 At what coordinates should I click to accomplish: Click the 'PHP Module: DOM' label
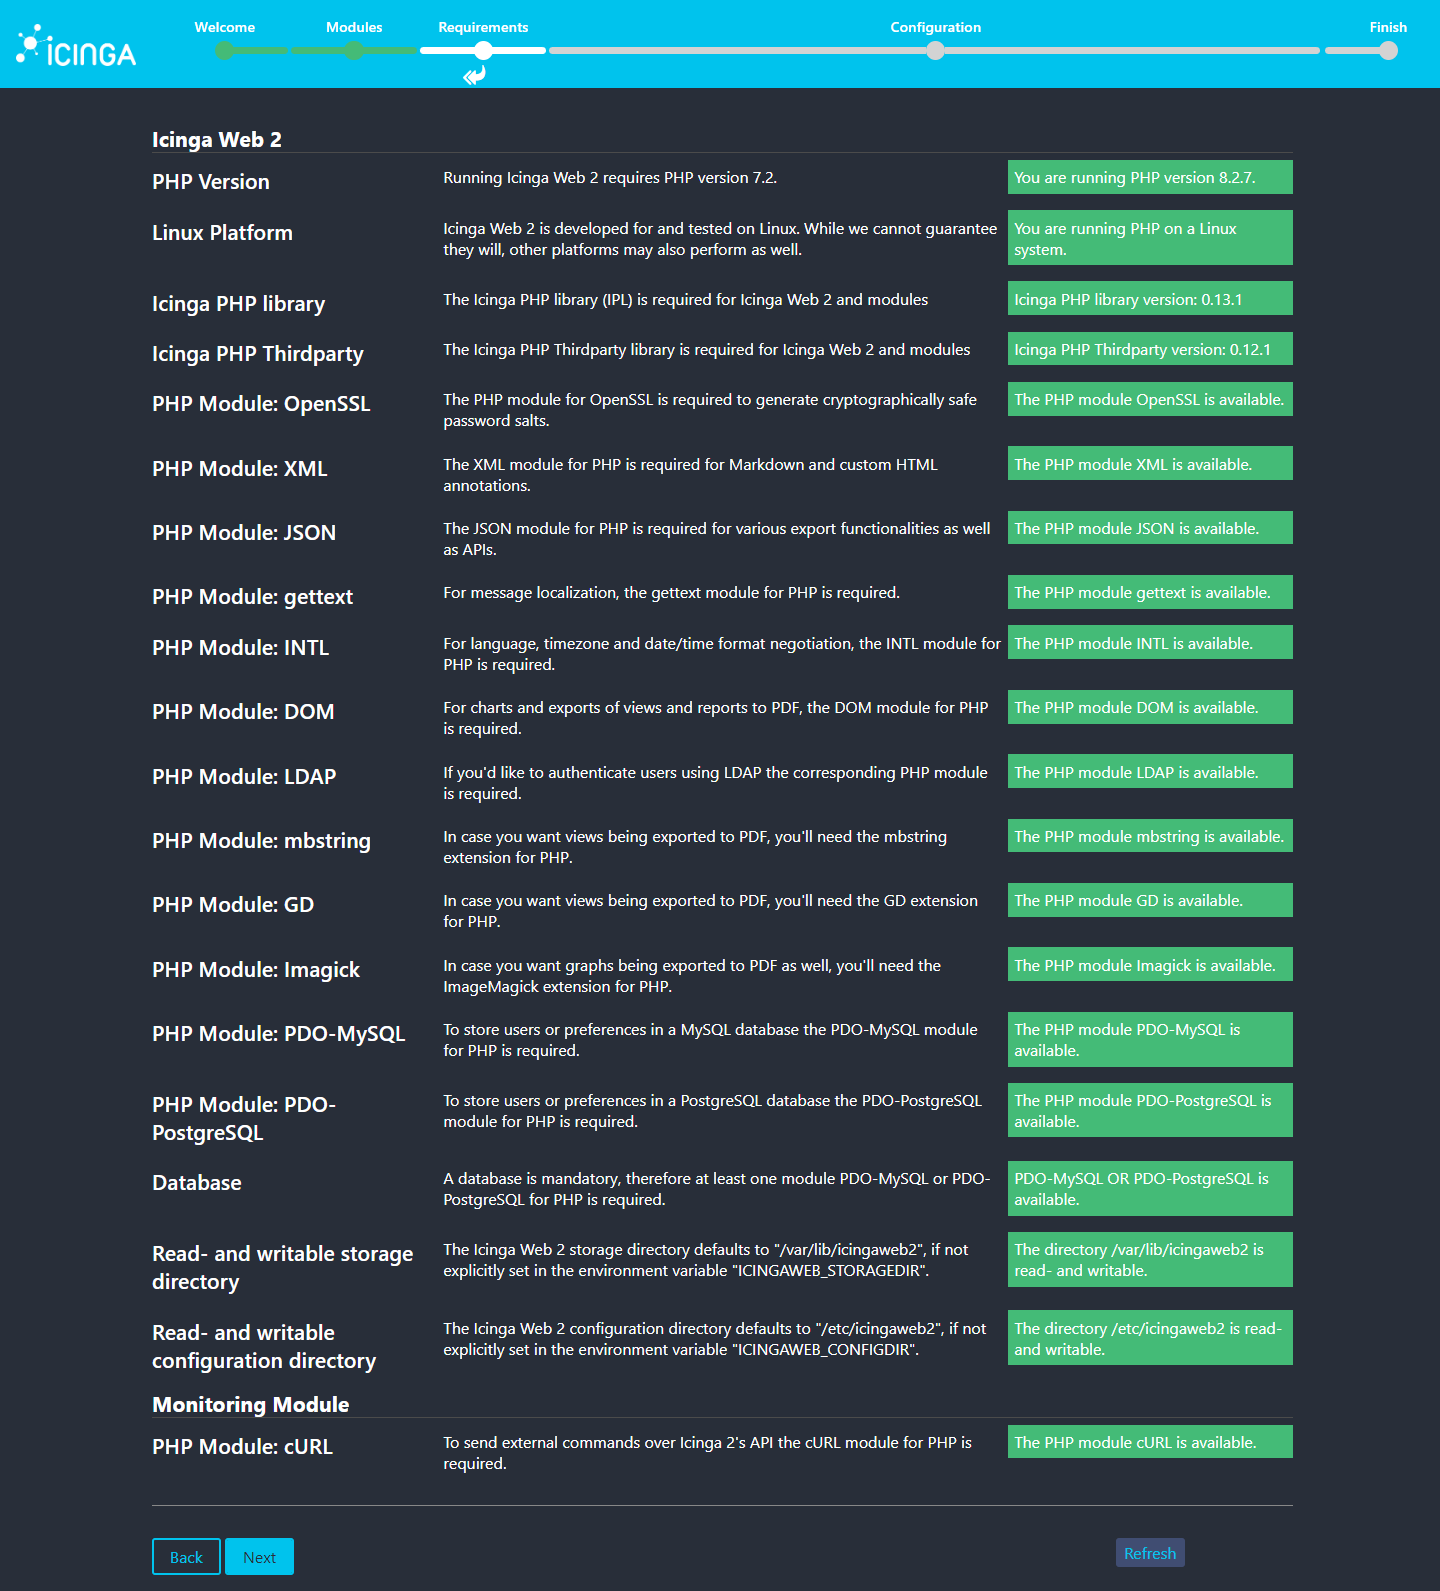pos(243,712)
